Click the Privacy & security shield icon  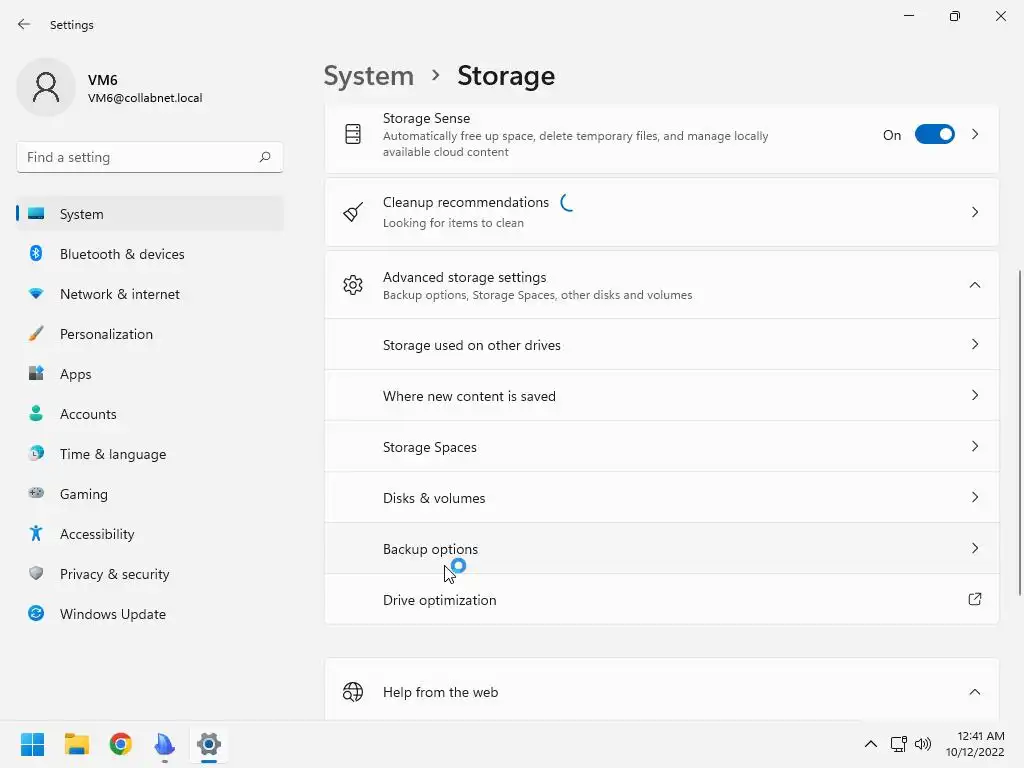[x=36, y=574]
